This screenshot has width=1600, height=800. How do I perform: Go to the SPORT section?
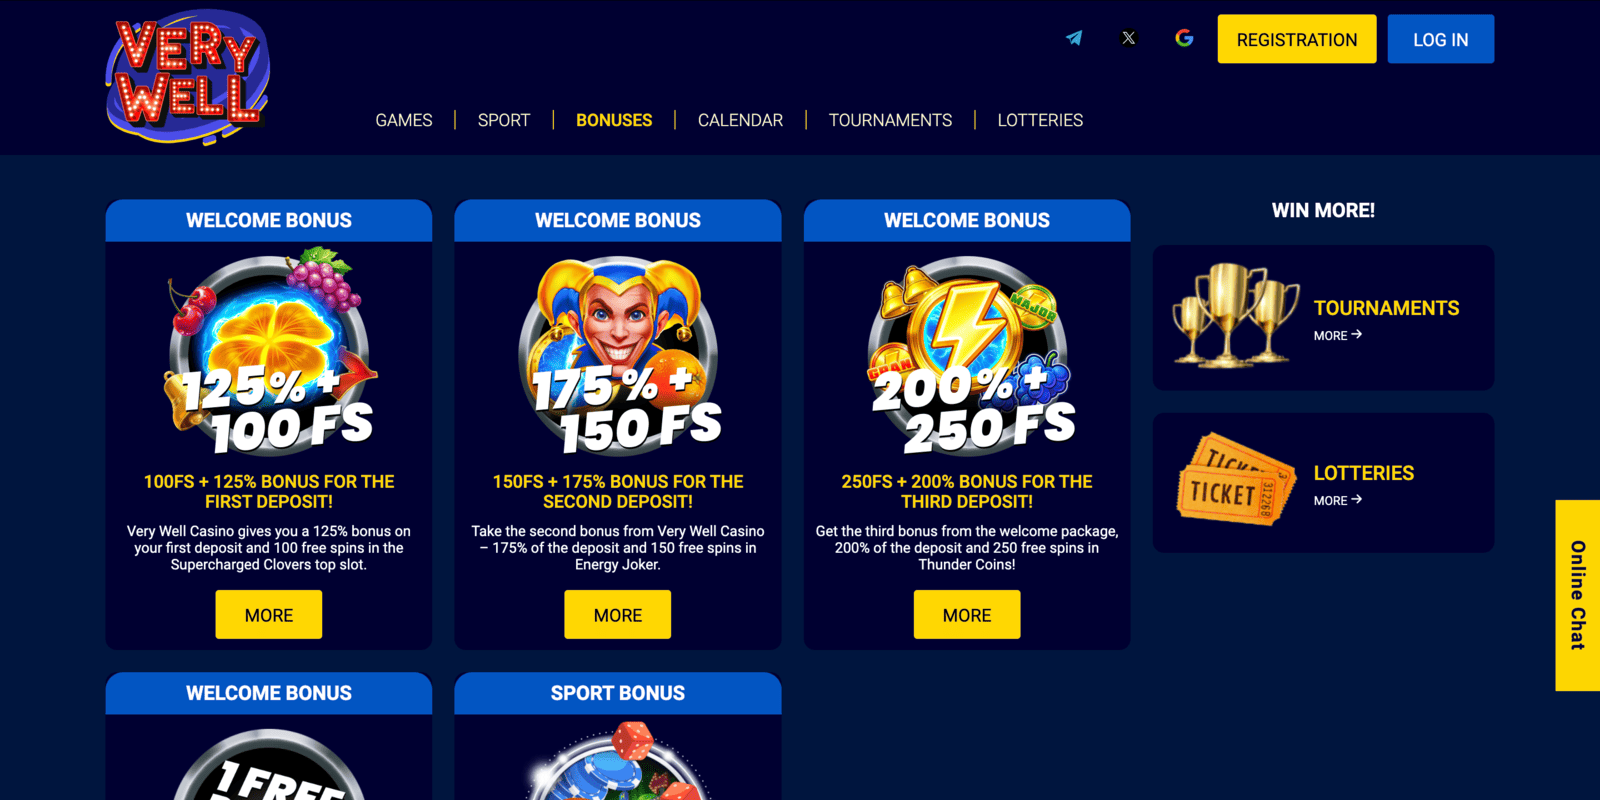(x=504, y=120)
